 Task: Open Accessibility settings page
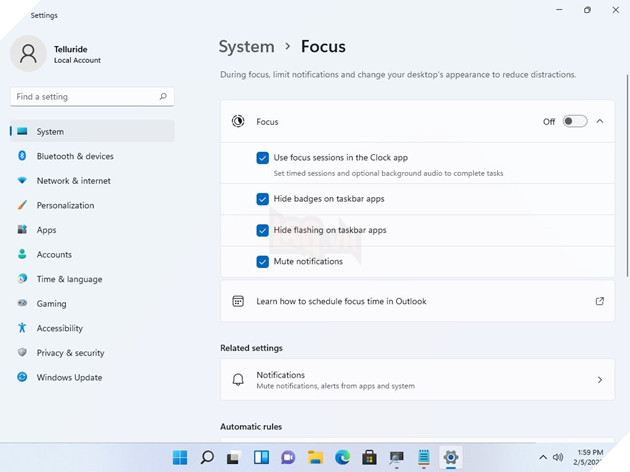(x=92, y=328)
